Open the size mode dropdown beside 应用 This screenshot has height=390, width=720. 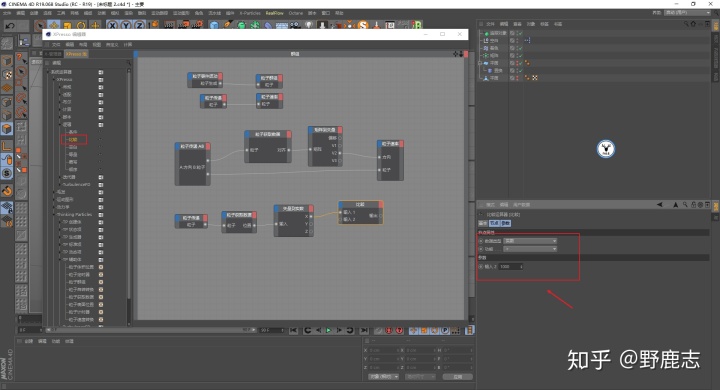pyautogui.click(x=420, y=377)
